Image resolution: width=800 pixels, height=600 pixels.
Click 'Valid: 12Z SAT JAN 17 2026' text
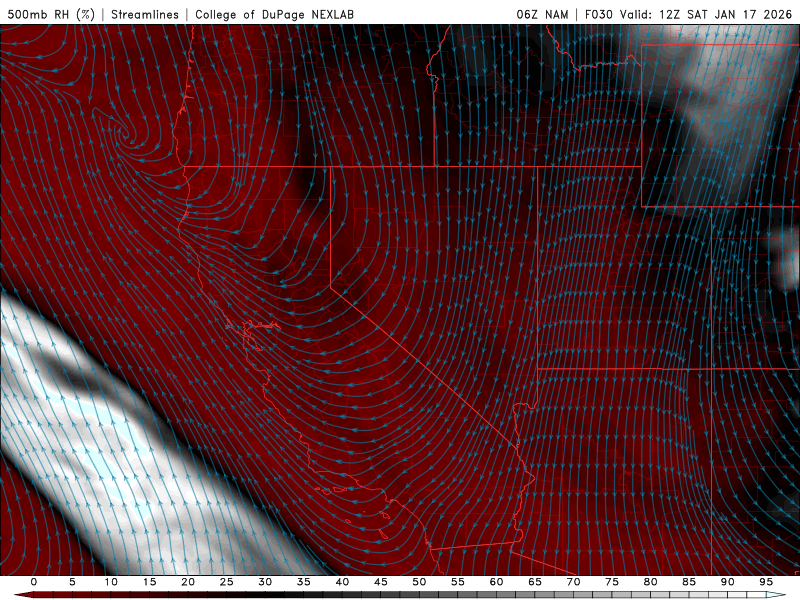[x=706, y=14]
